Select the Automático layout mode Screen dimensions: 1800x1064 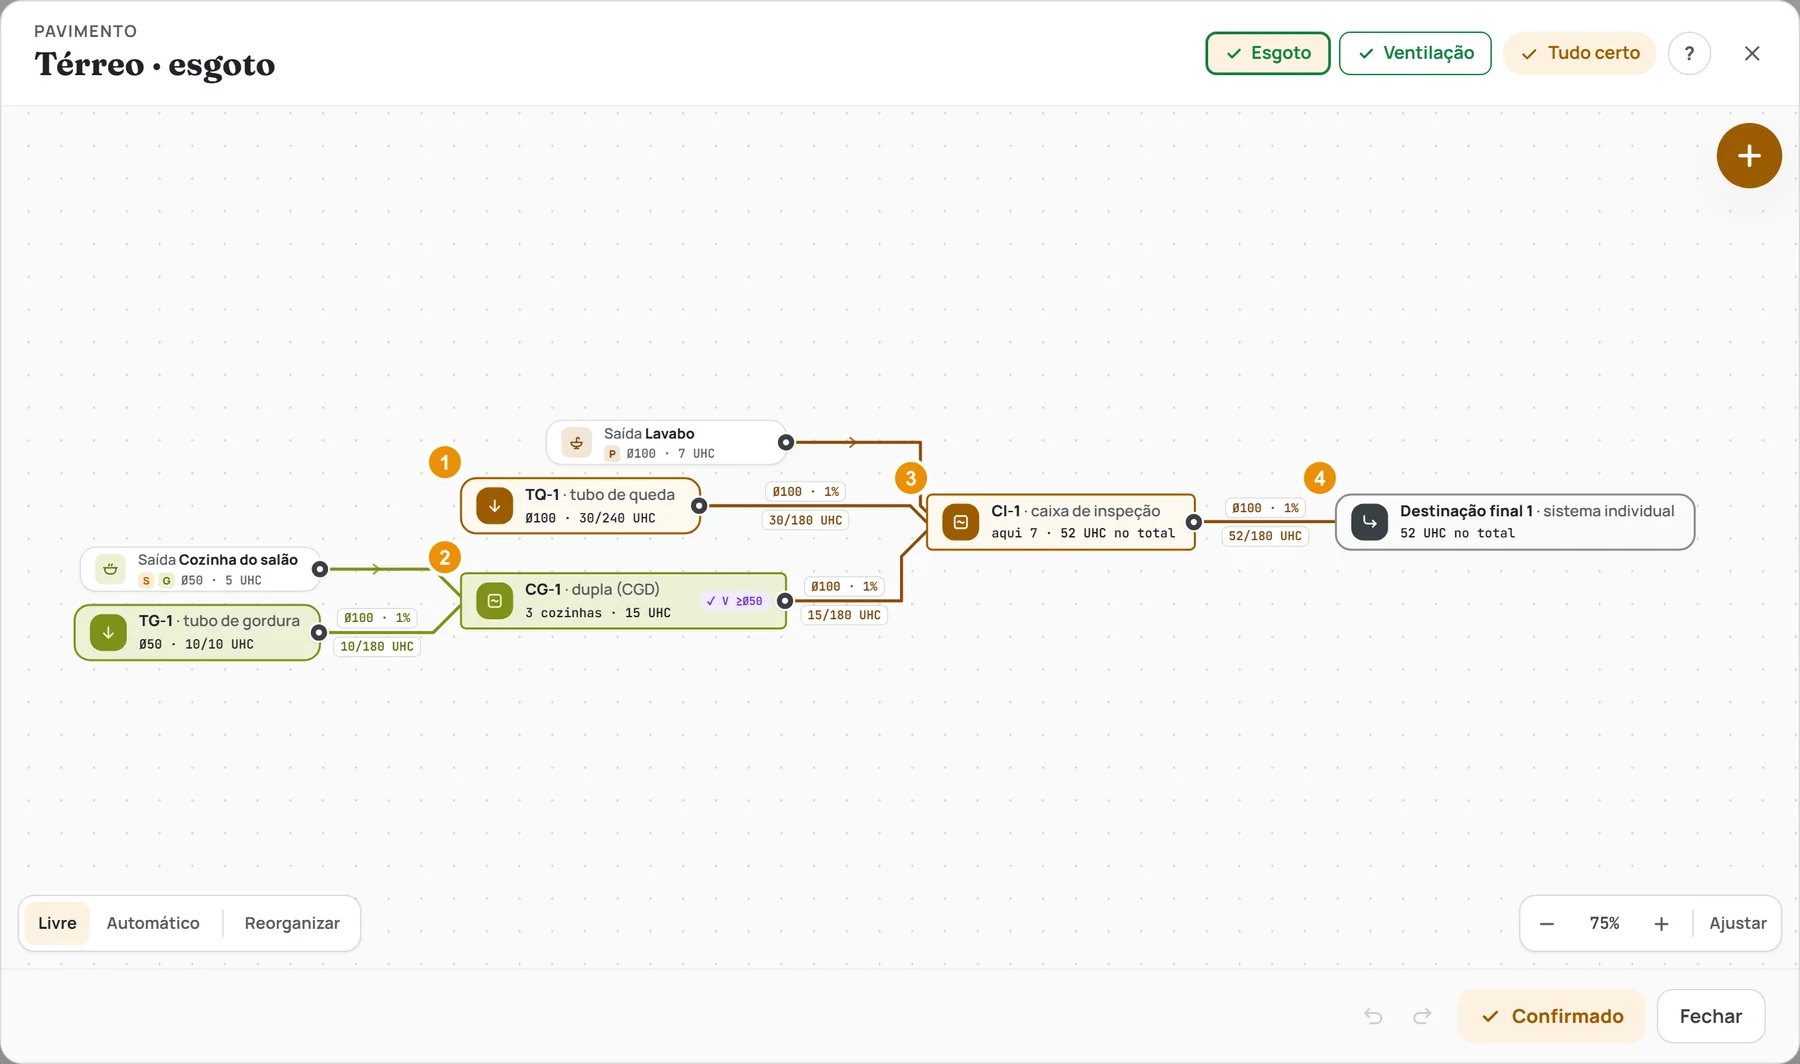[153, 923]
